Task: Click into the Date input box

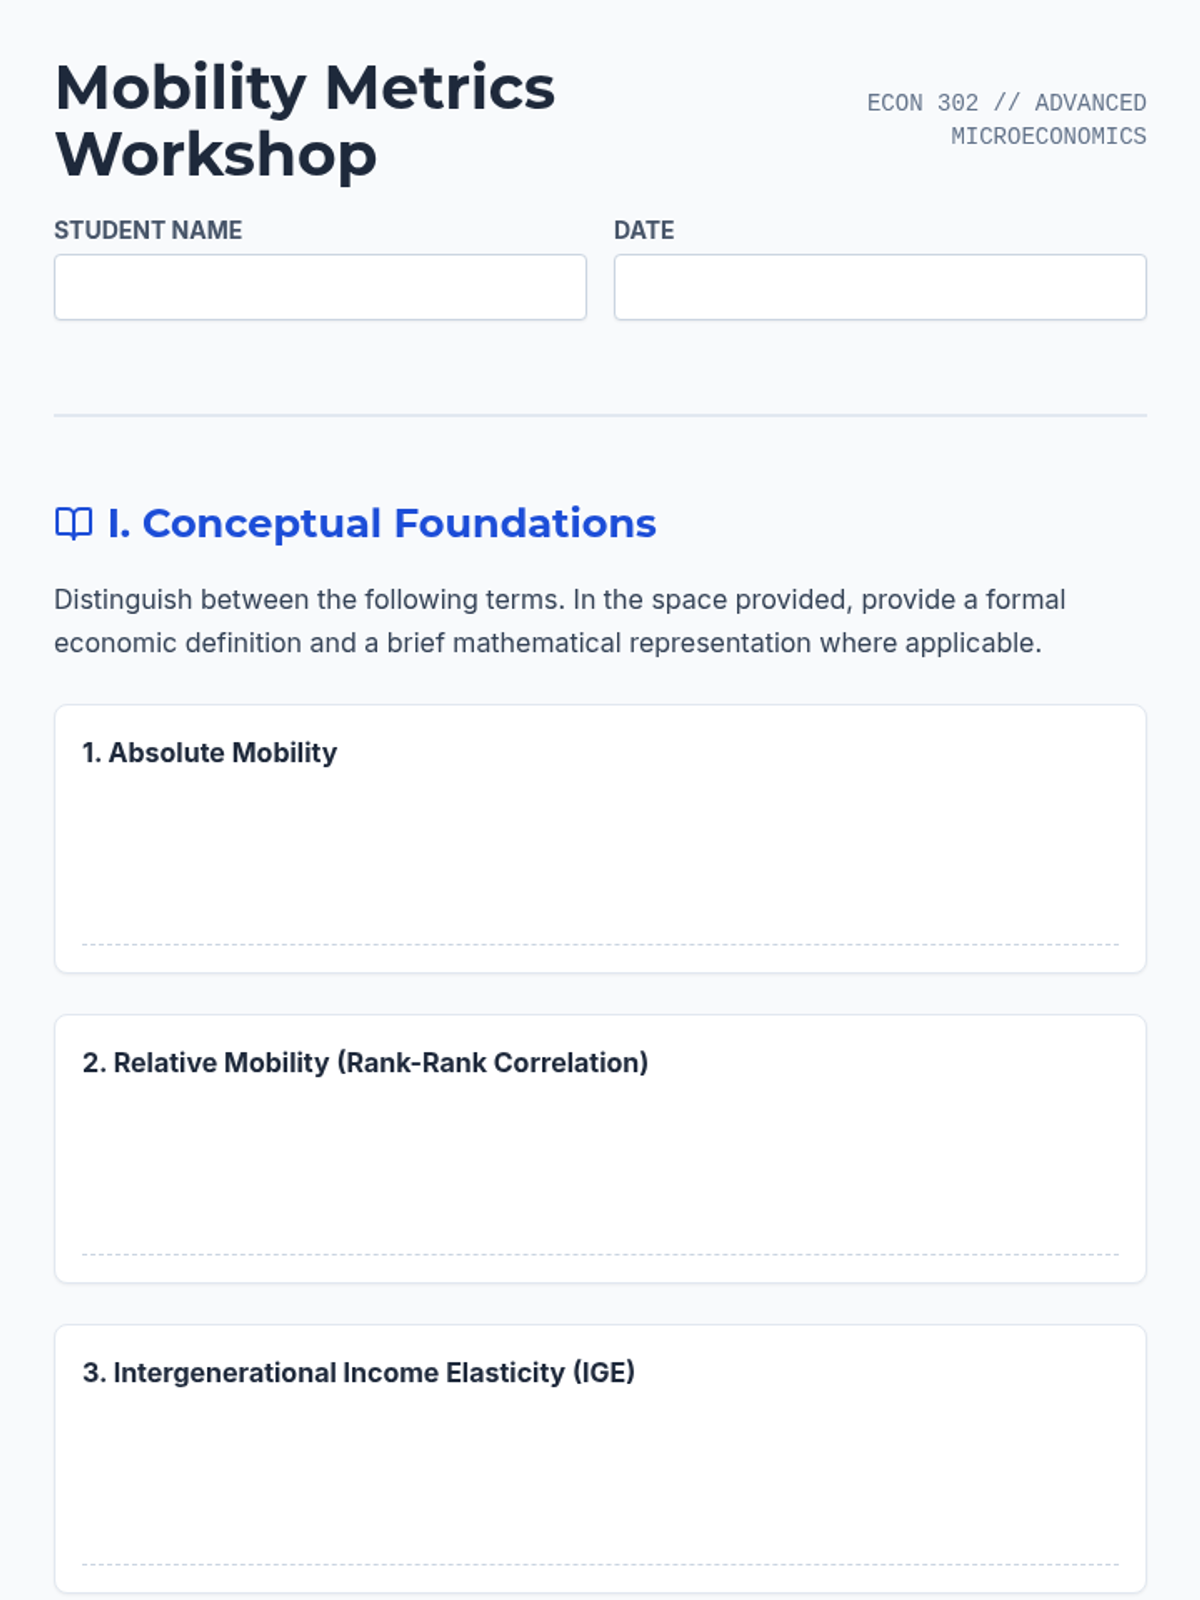Action: (880, 287)
